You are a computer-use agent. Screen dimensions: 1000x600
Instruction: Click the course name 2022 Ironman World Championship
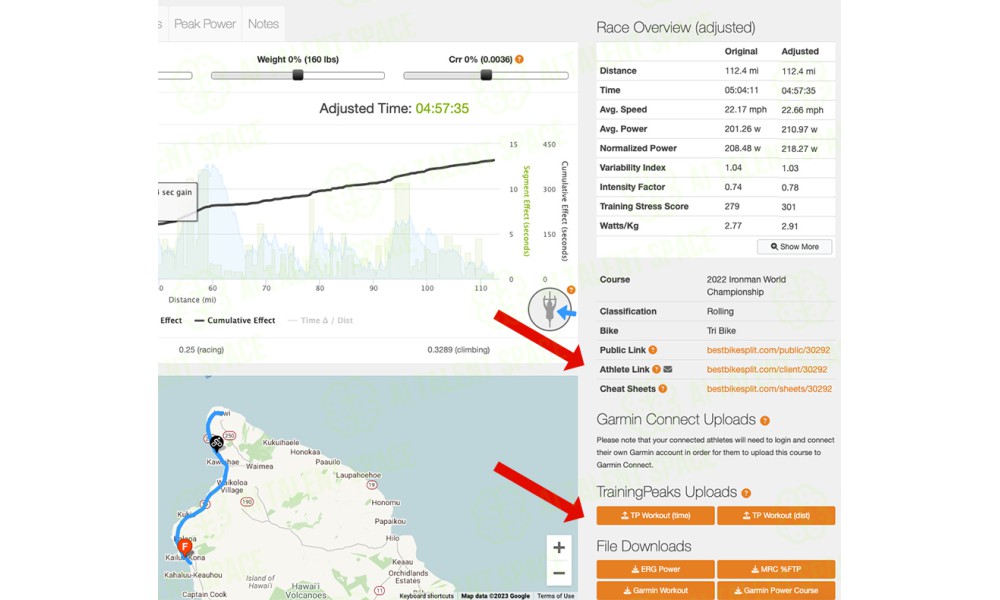coord(746,286)
